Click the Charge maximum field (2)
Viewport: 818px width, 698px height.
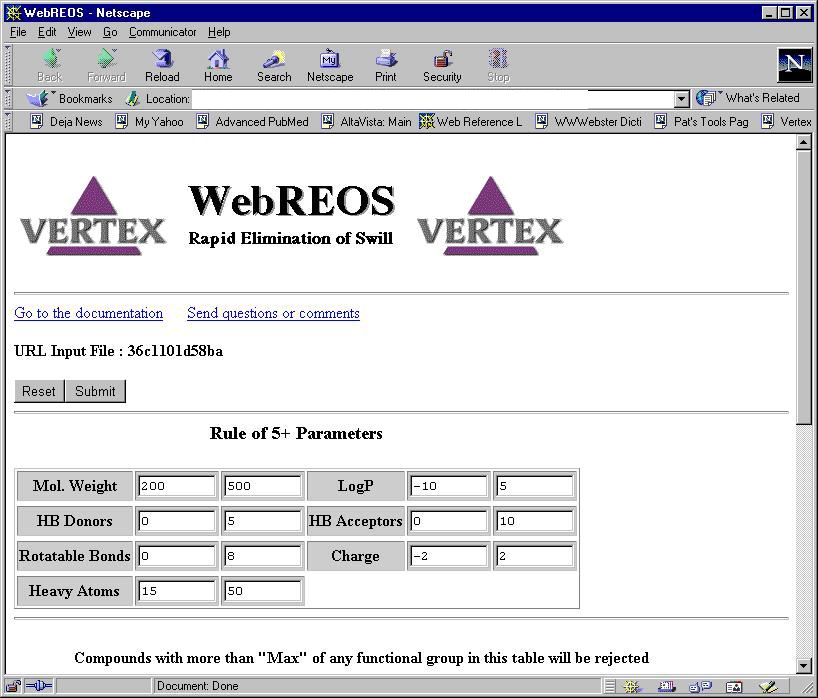point(535,556)
